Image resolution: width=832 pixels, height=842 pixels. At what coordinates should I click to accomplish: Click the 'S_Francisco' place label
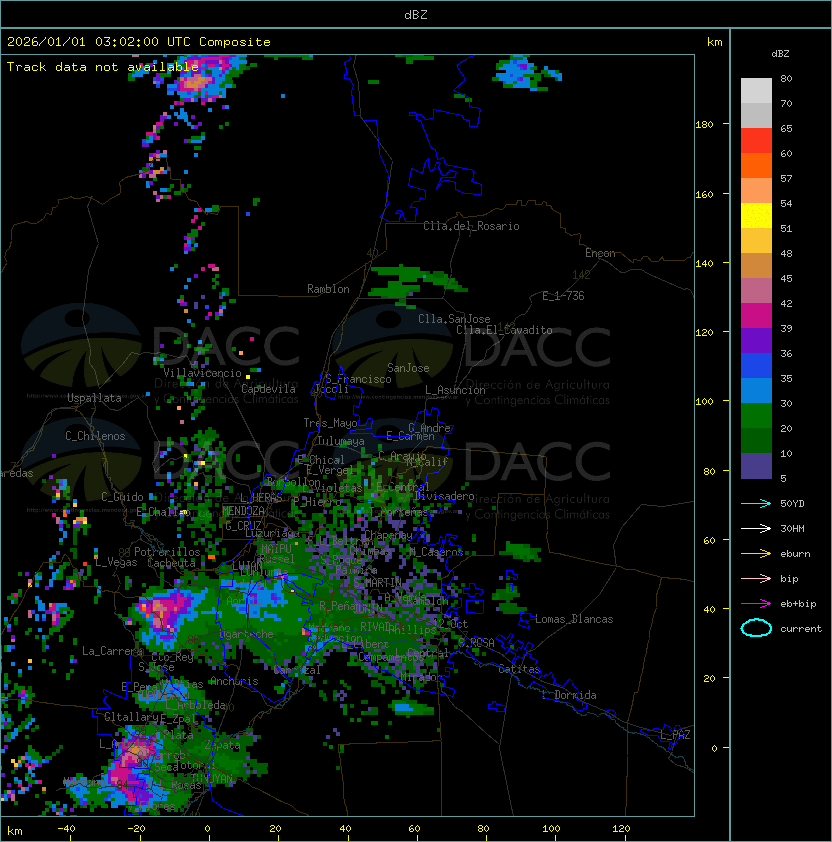click(x=358, y=379)
